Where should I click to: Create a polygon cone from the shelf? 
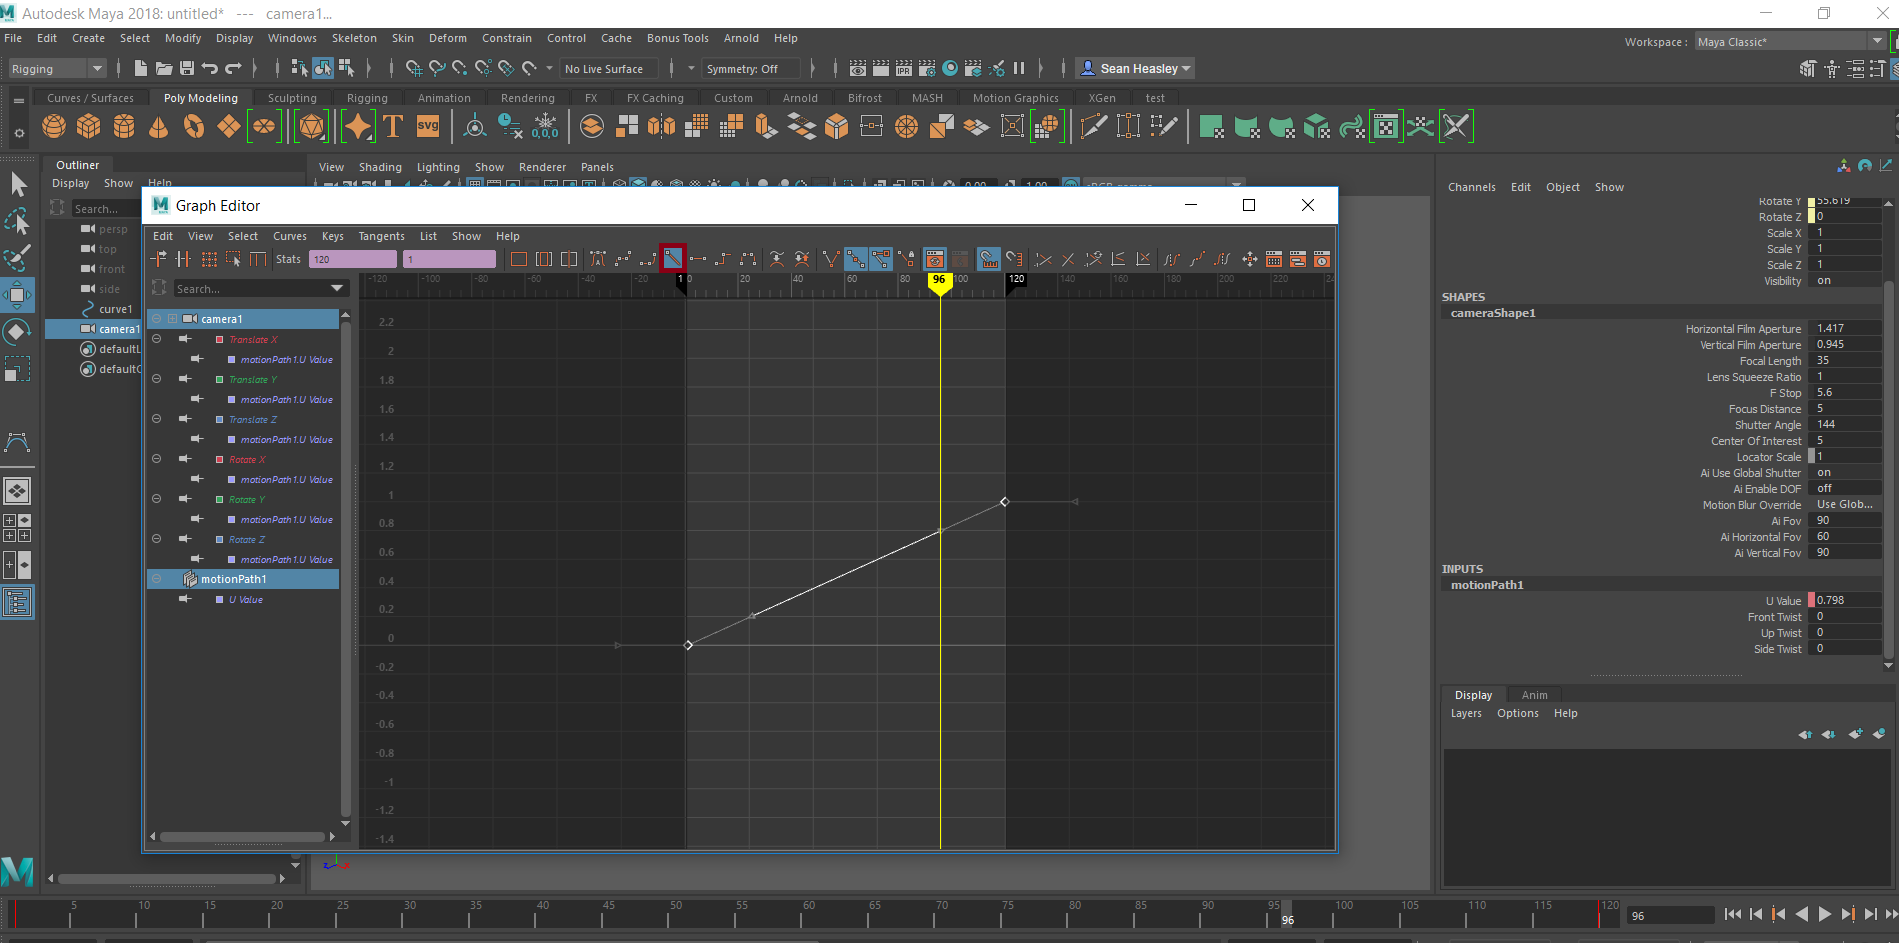(x=158, y=127)
